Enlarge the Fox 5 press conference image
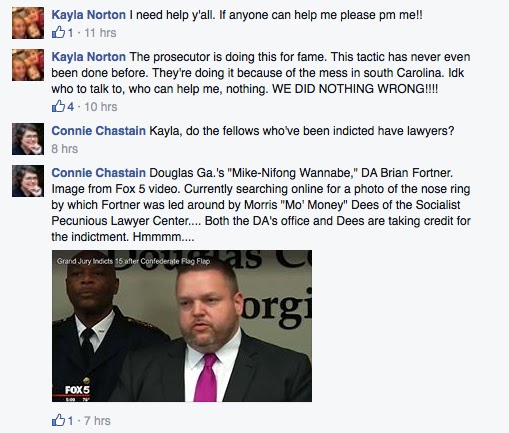Image resolution: width=509 pixels, height=433 pixels. tap(182, 326)
